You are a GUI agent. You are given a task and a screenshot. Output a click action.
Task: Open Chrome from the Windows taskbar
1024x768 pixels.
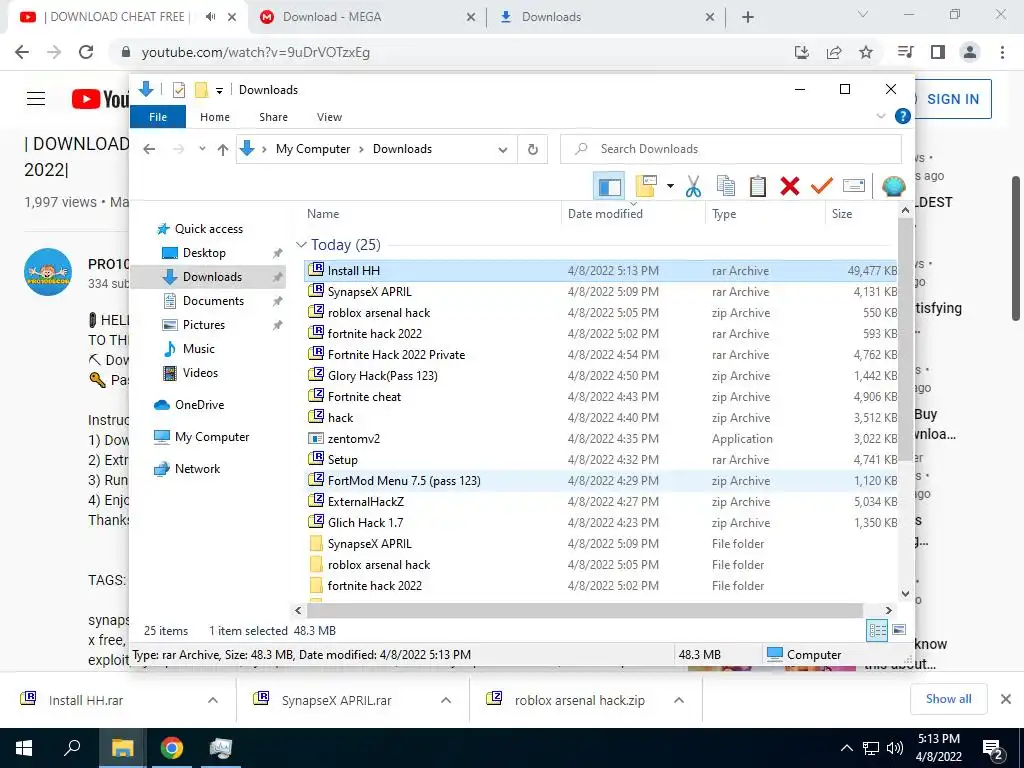click(x=171, y=748)
